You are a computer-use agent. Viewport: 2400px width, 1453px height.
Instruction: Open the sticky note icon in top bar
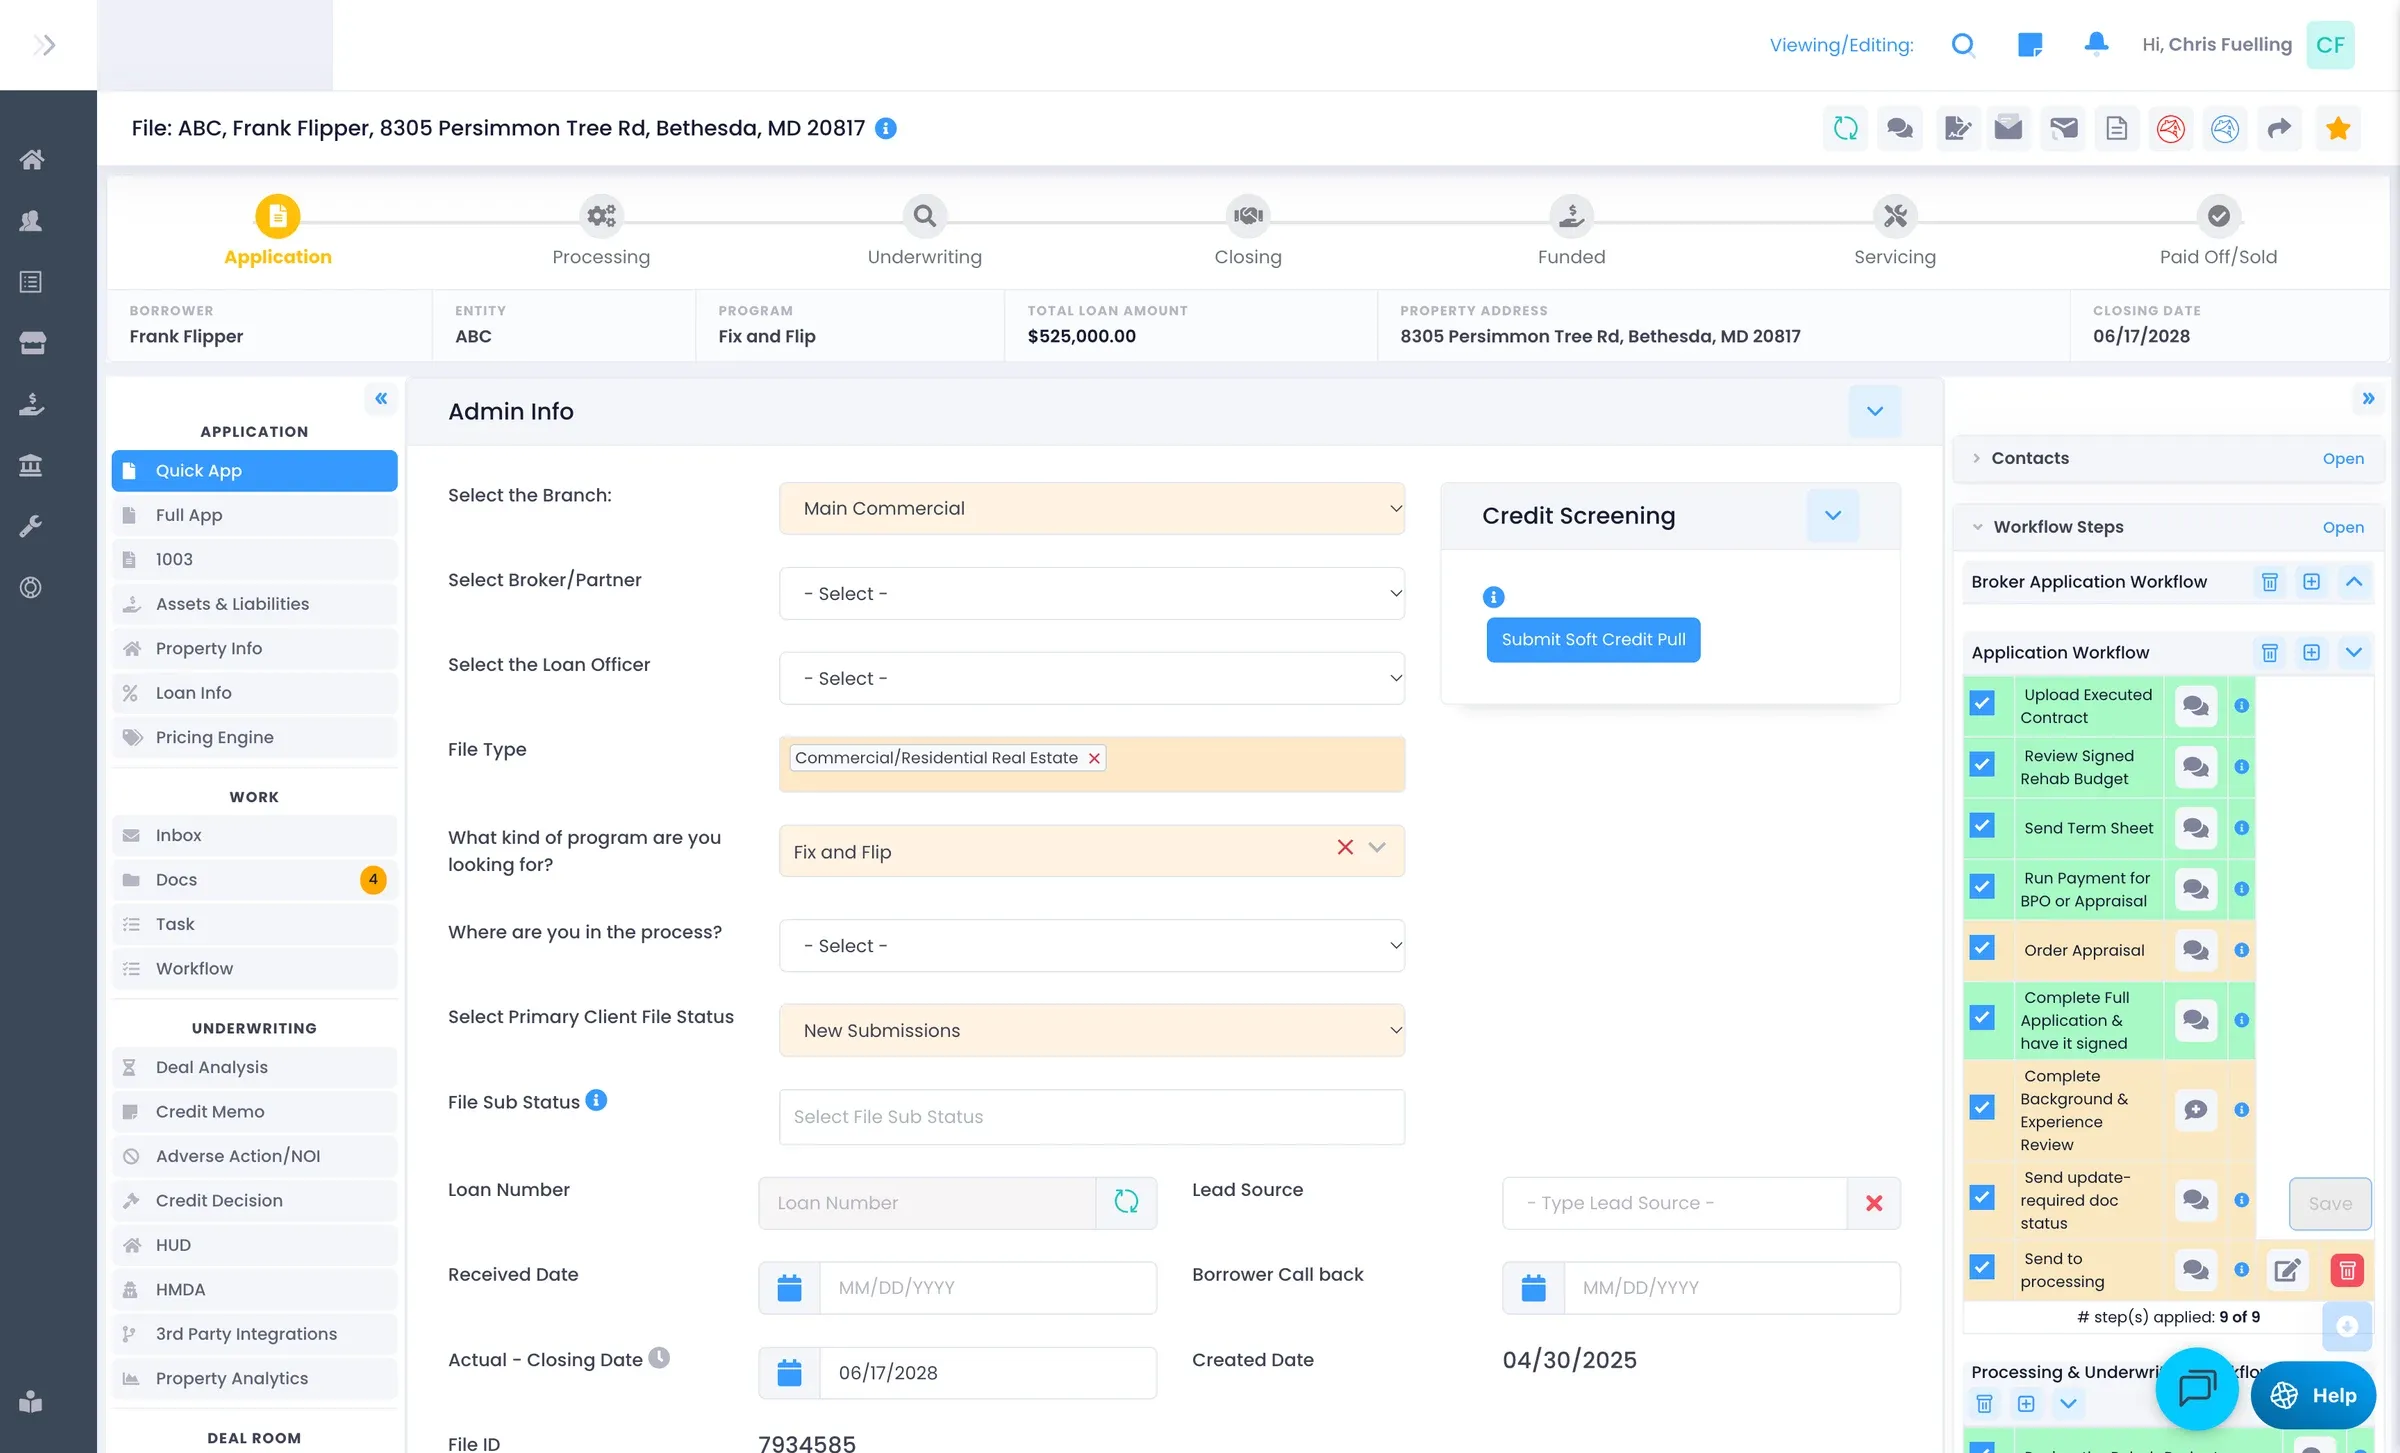tap(2029, 44)
